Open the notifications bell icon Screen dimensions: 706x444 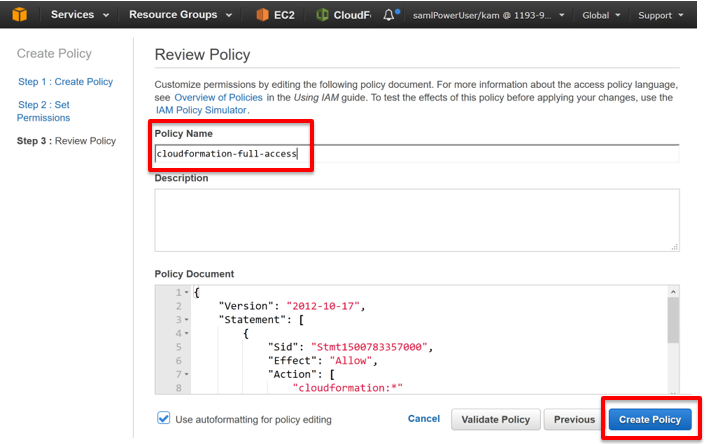[x=389, y=15]
